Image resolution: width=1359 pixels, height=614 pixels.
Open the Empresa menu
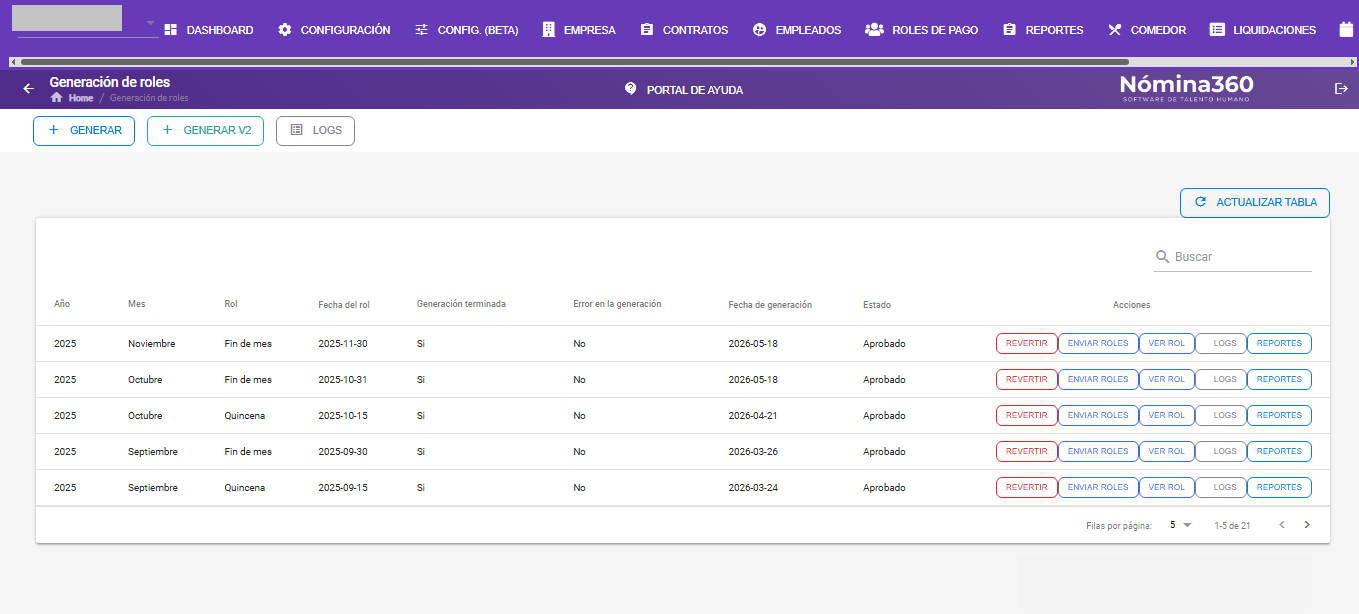[x=579, y=30]
